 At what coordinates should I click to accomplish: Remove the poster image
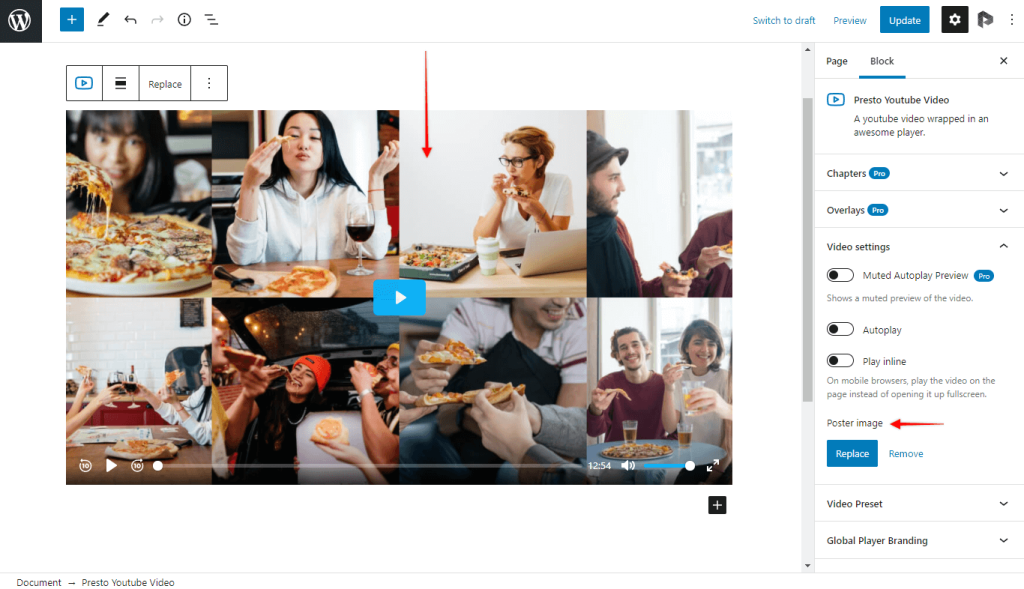(906, 453)
